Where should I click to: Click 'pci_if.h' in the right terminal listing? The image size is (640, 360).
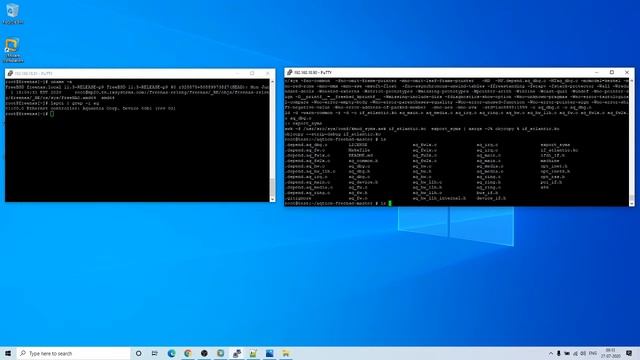click(x=551, y=182)
